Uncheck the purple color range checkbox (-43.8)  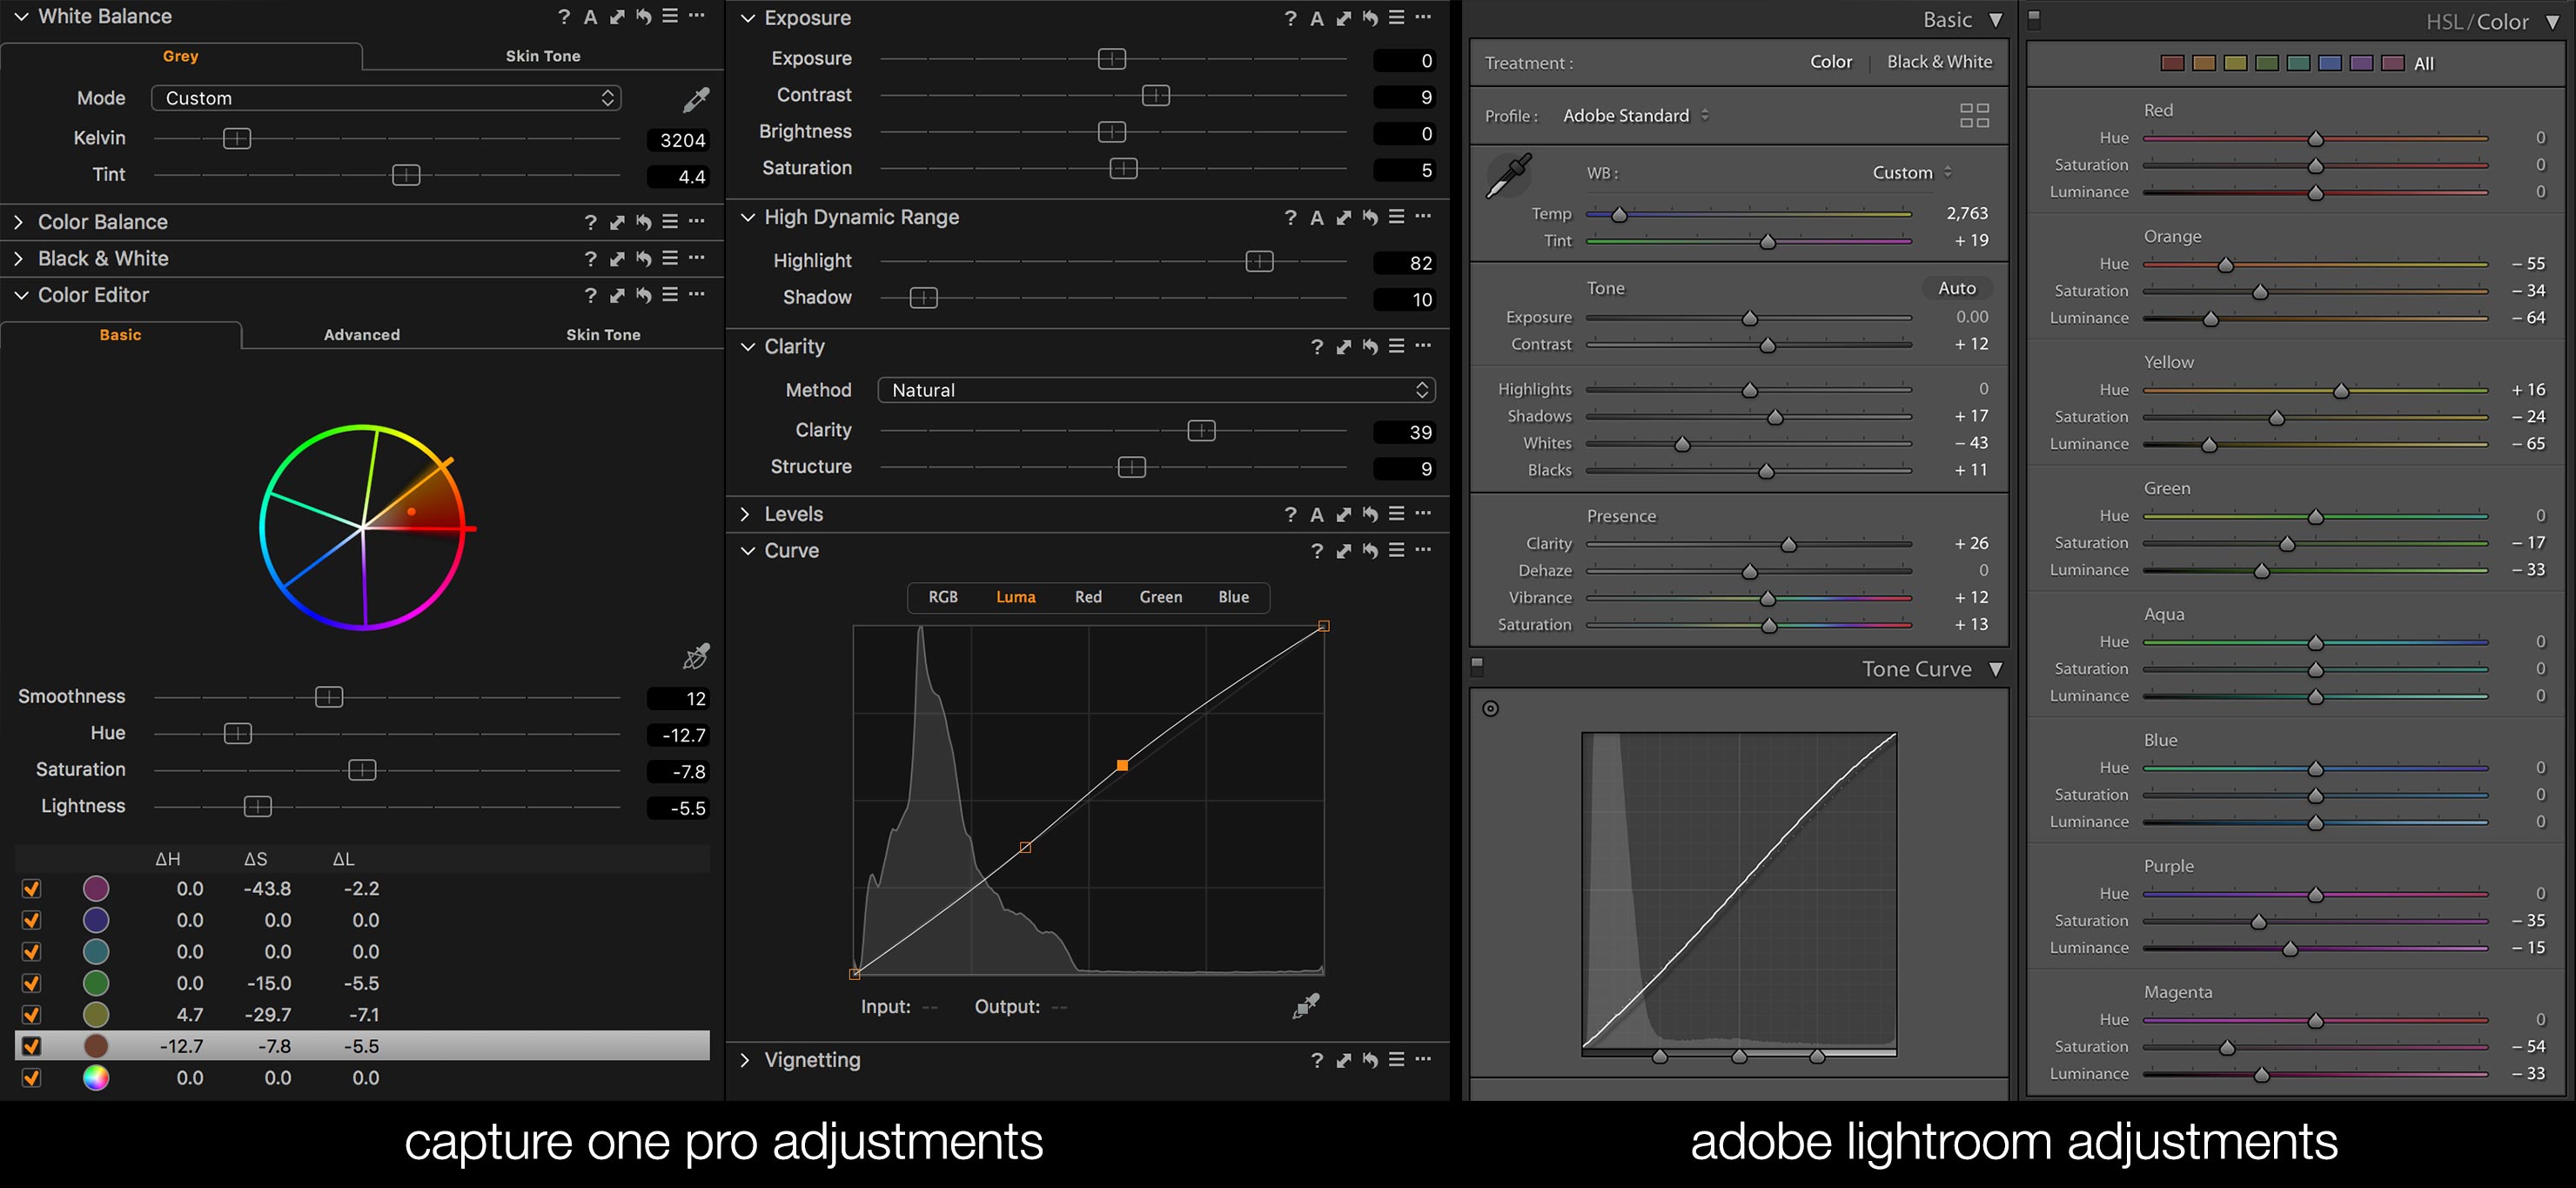(31, 889)
